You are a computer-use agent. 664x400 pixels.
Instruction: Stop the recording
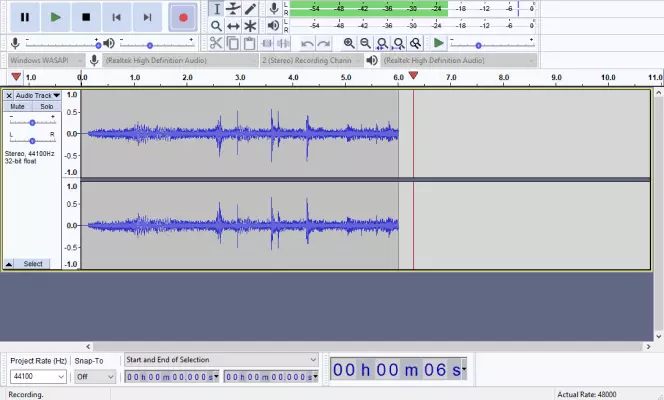86,17
